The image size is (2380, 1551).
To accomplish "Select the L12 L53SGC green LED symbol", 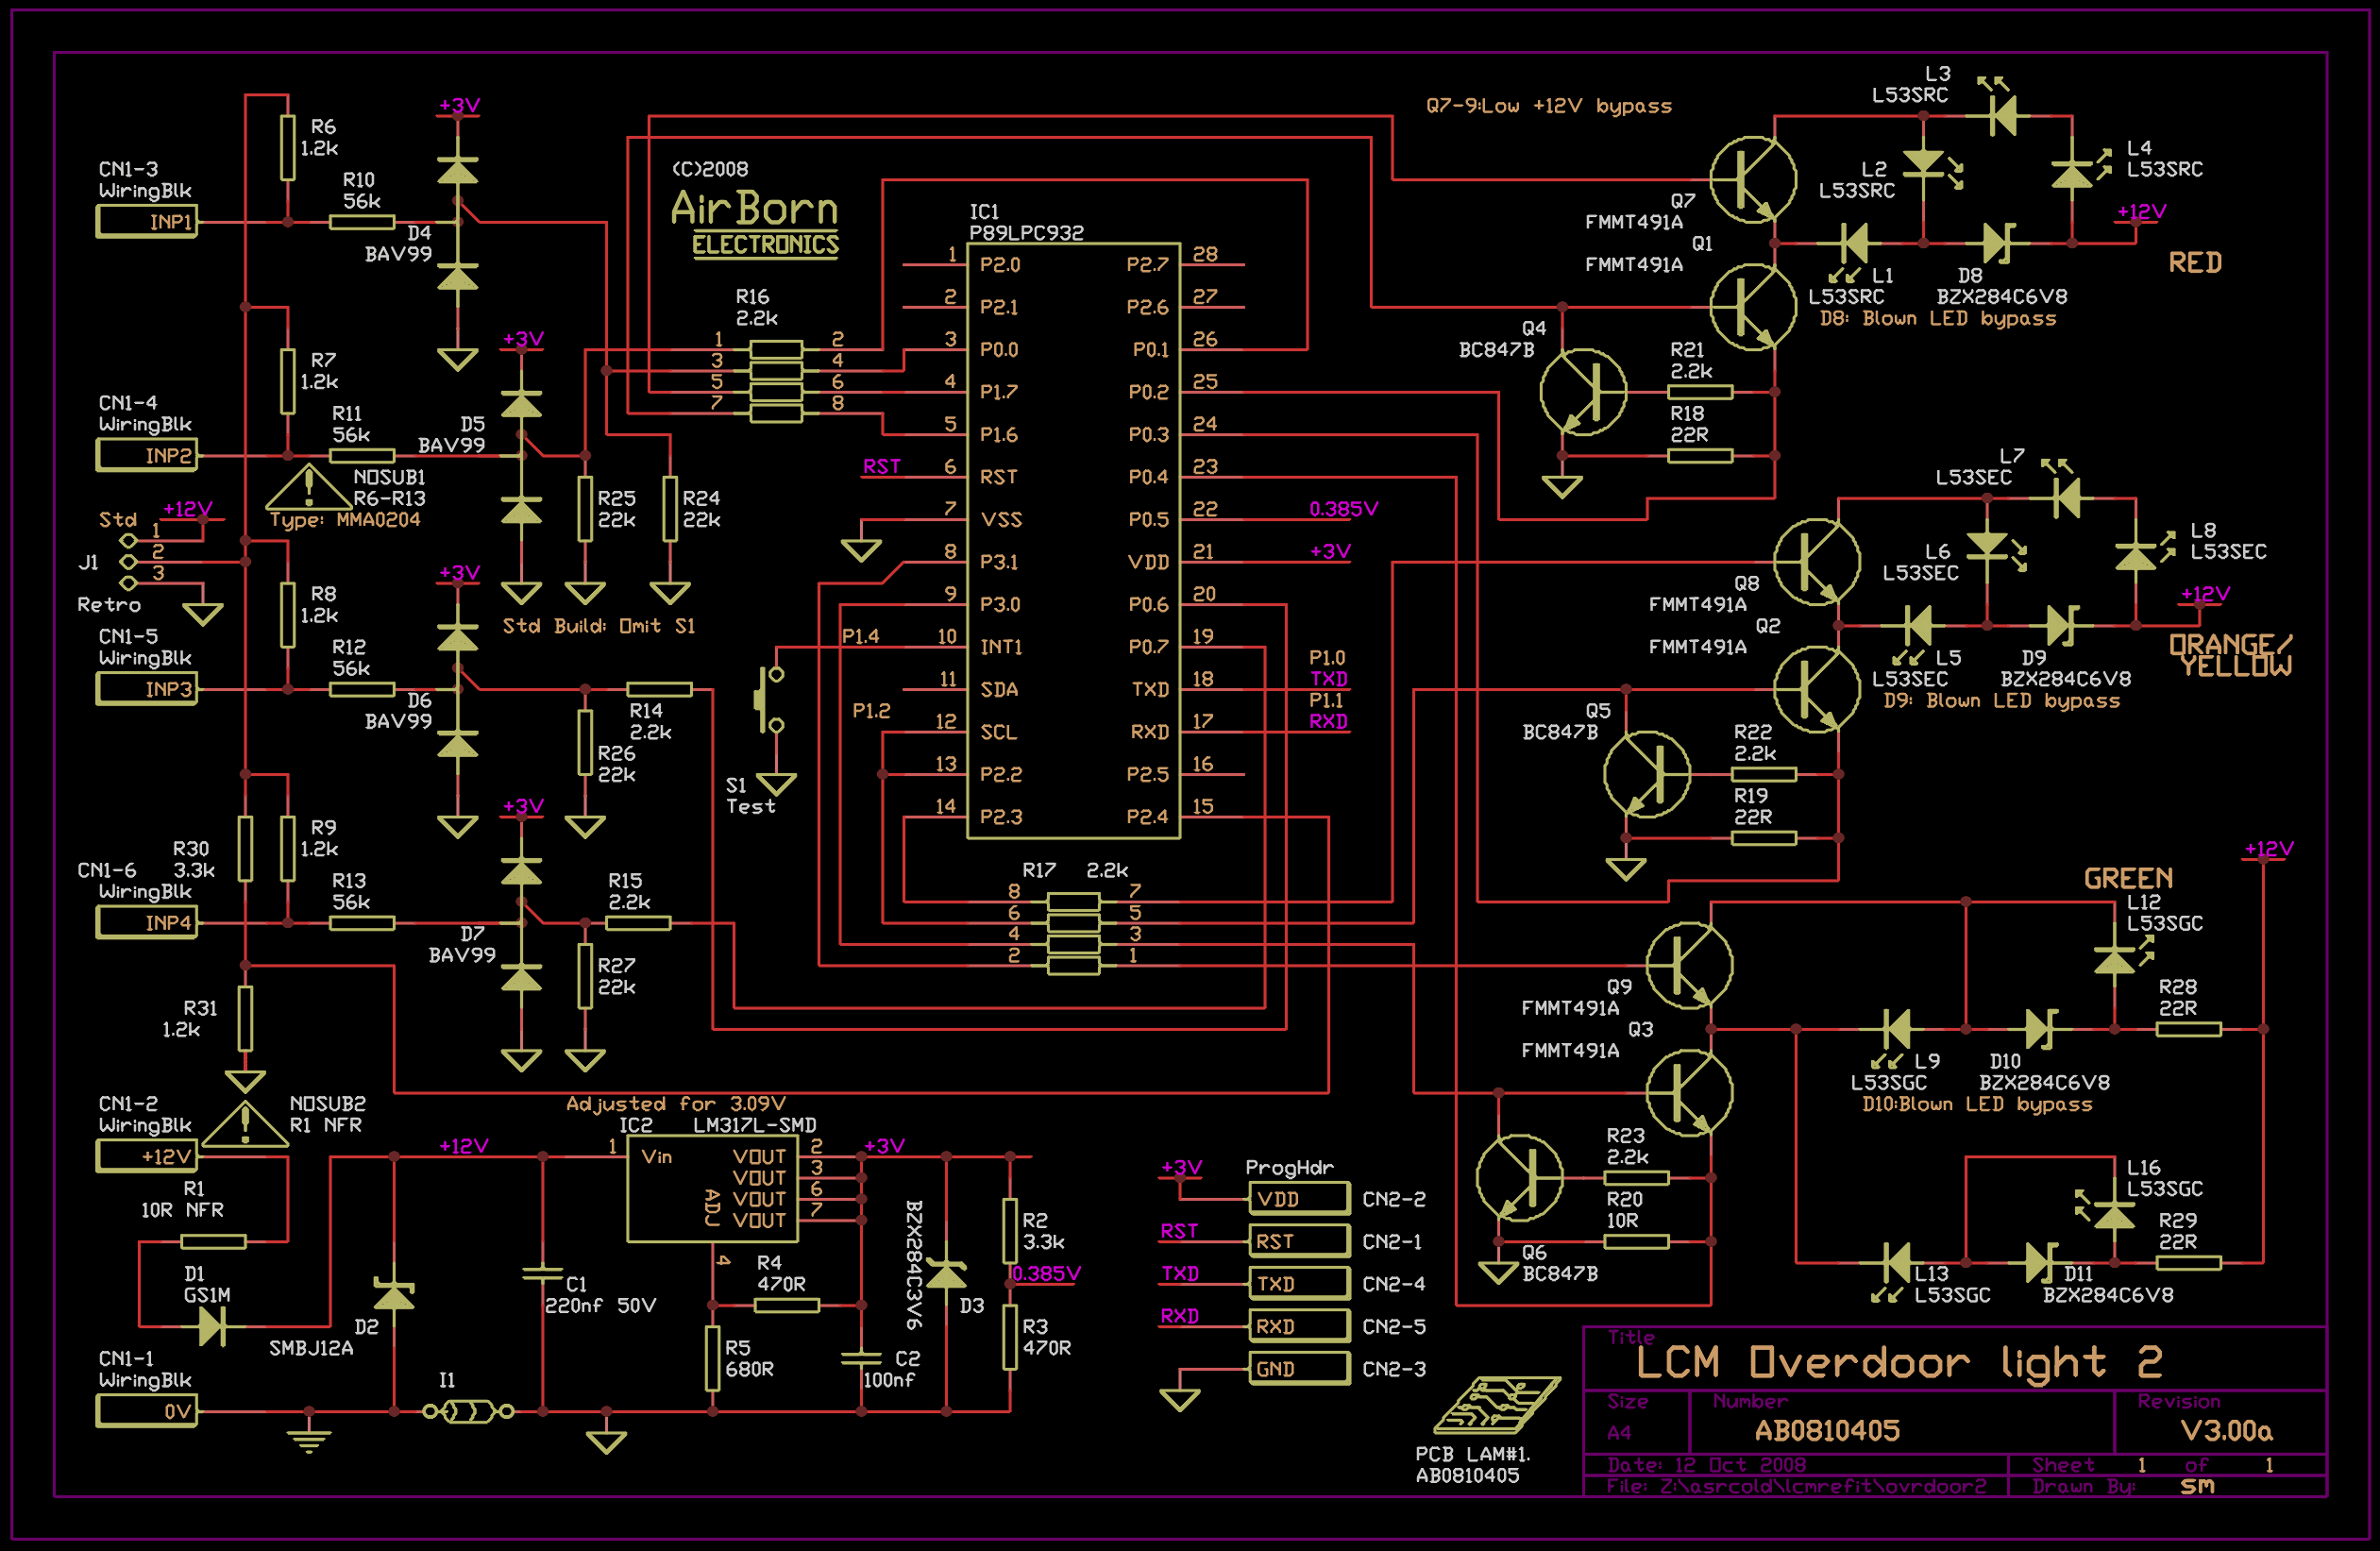I will pyautogui.click(x=2113, y=960).
